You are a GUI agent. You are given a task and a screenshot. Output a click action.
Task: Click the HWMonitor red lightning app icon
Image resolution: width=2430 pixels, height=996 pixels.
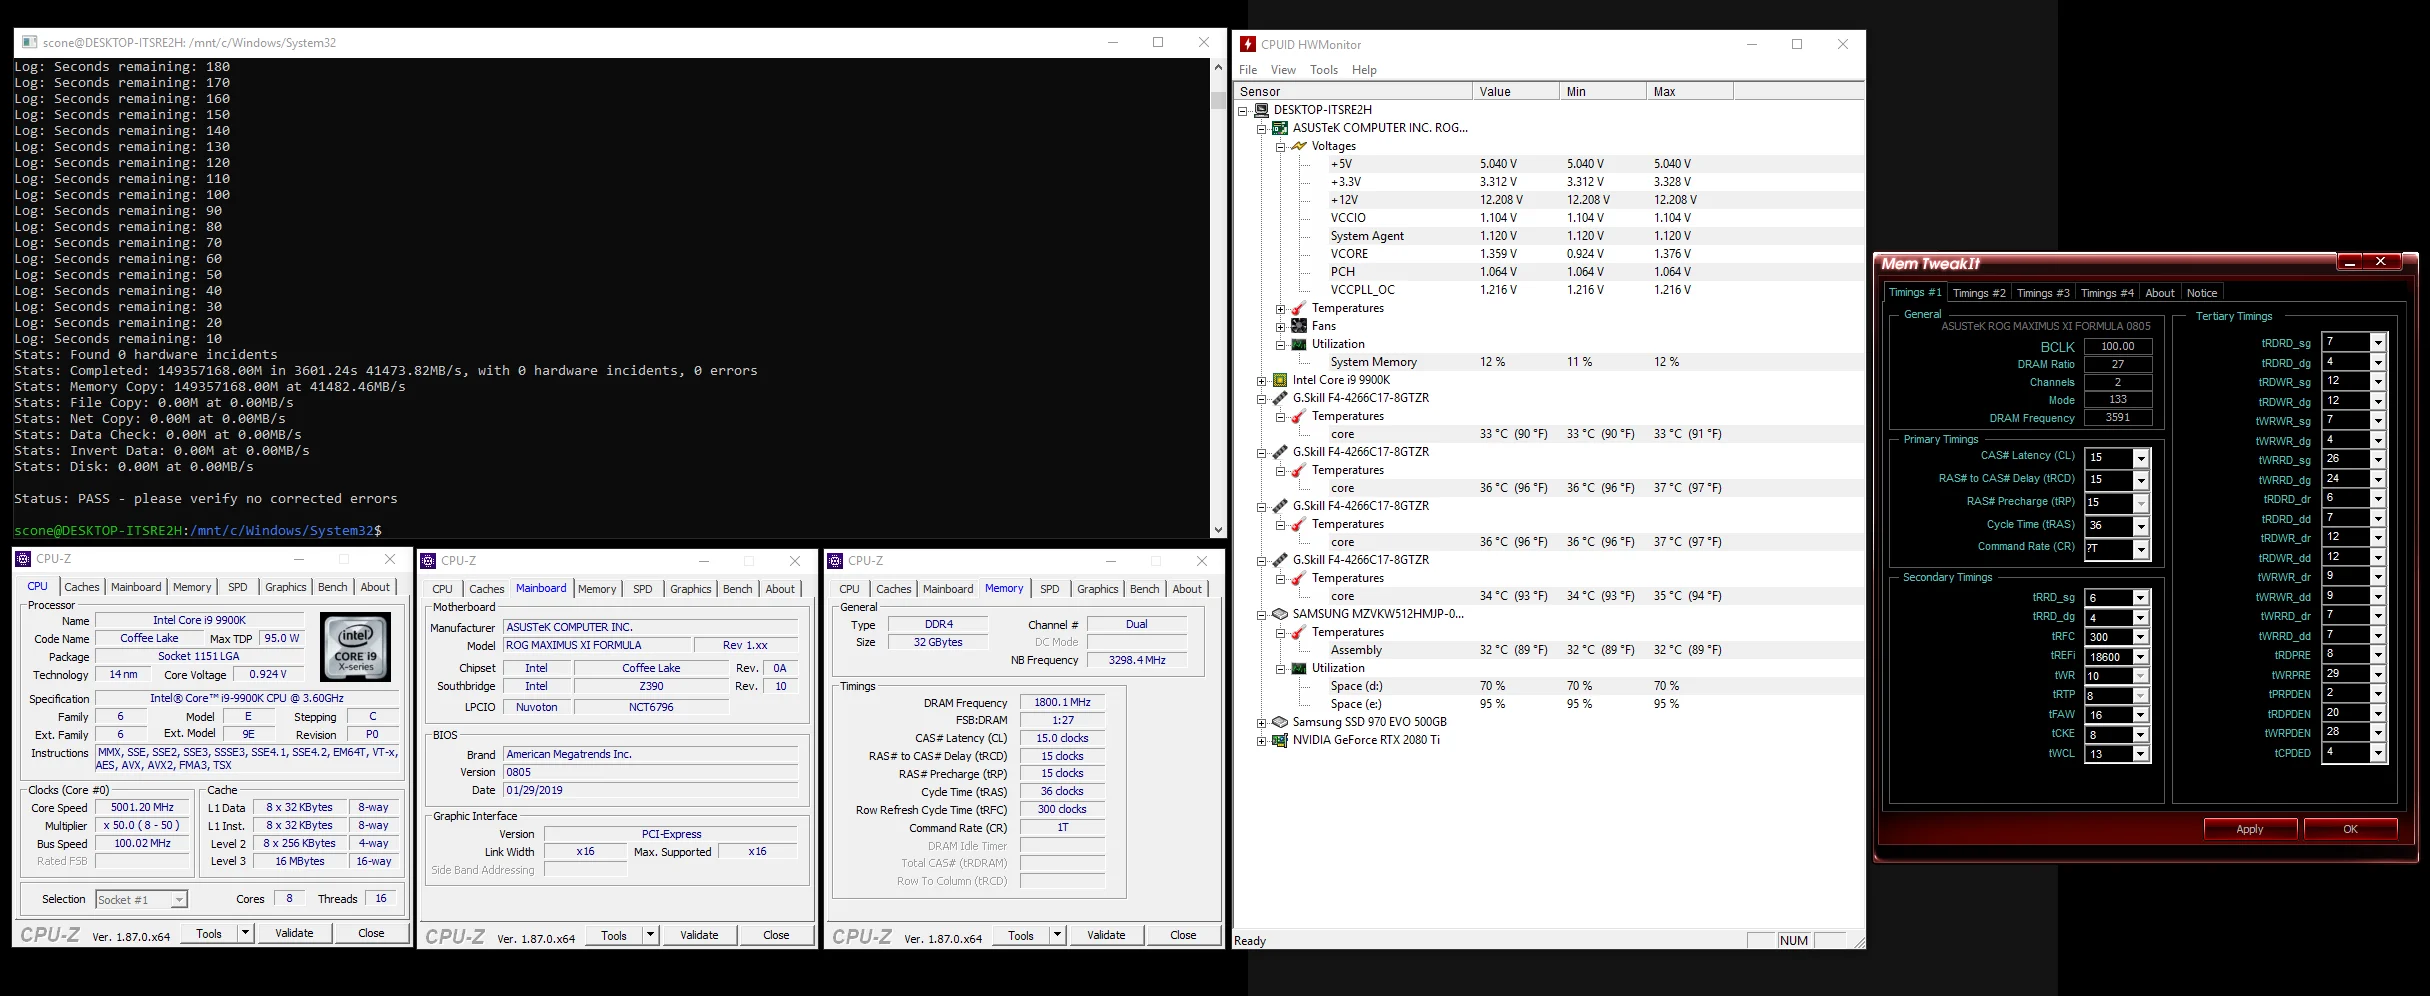[x=1248, y=44]
